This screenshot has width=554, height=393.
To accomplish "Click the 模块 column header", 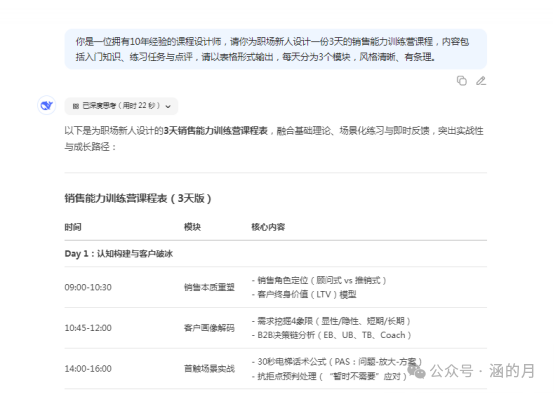I will coord(192,227).
